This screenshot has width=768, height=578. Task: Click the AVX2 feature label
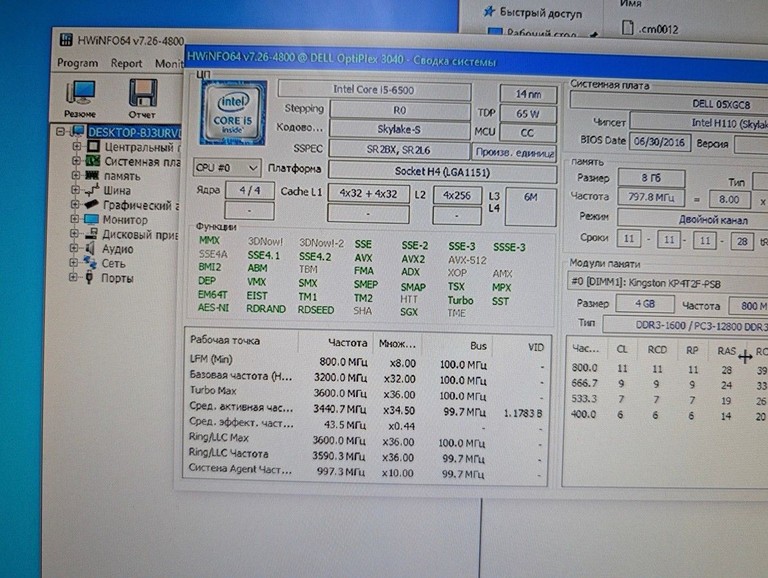413,259
